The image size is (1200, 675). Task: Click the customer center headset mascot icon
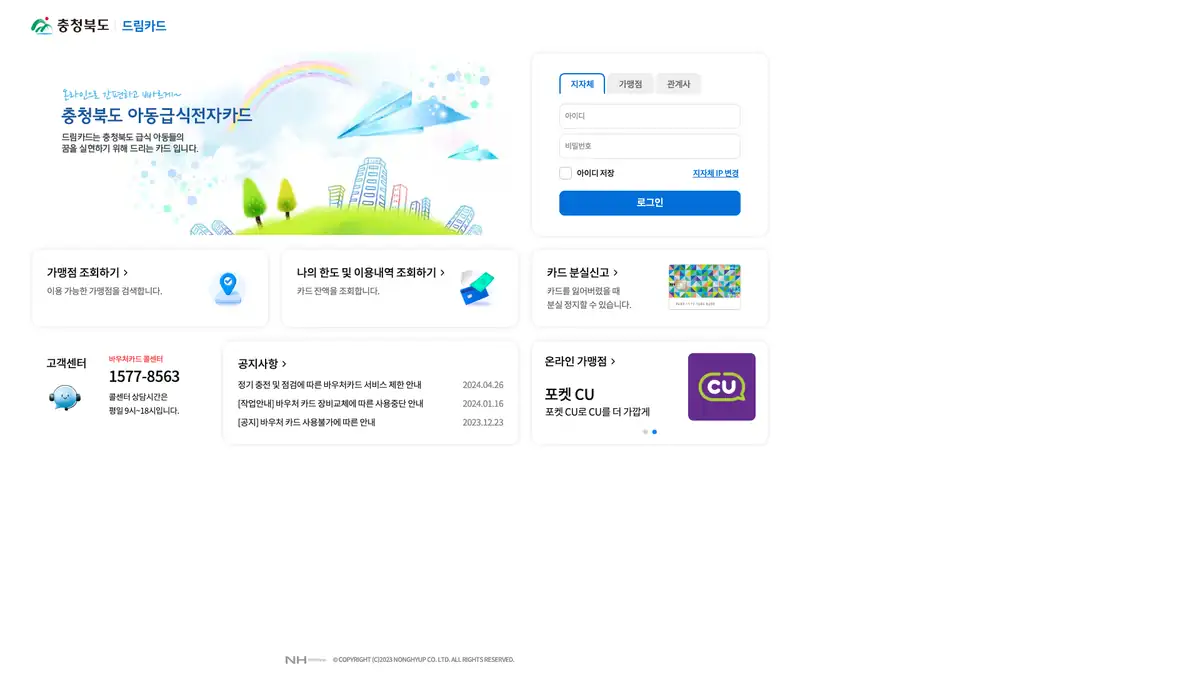(x=64, y=397)
